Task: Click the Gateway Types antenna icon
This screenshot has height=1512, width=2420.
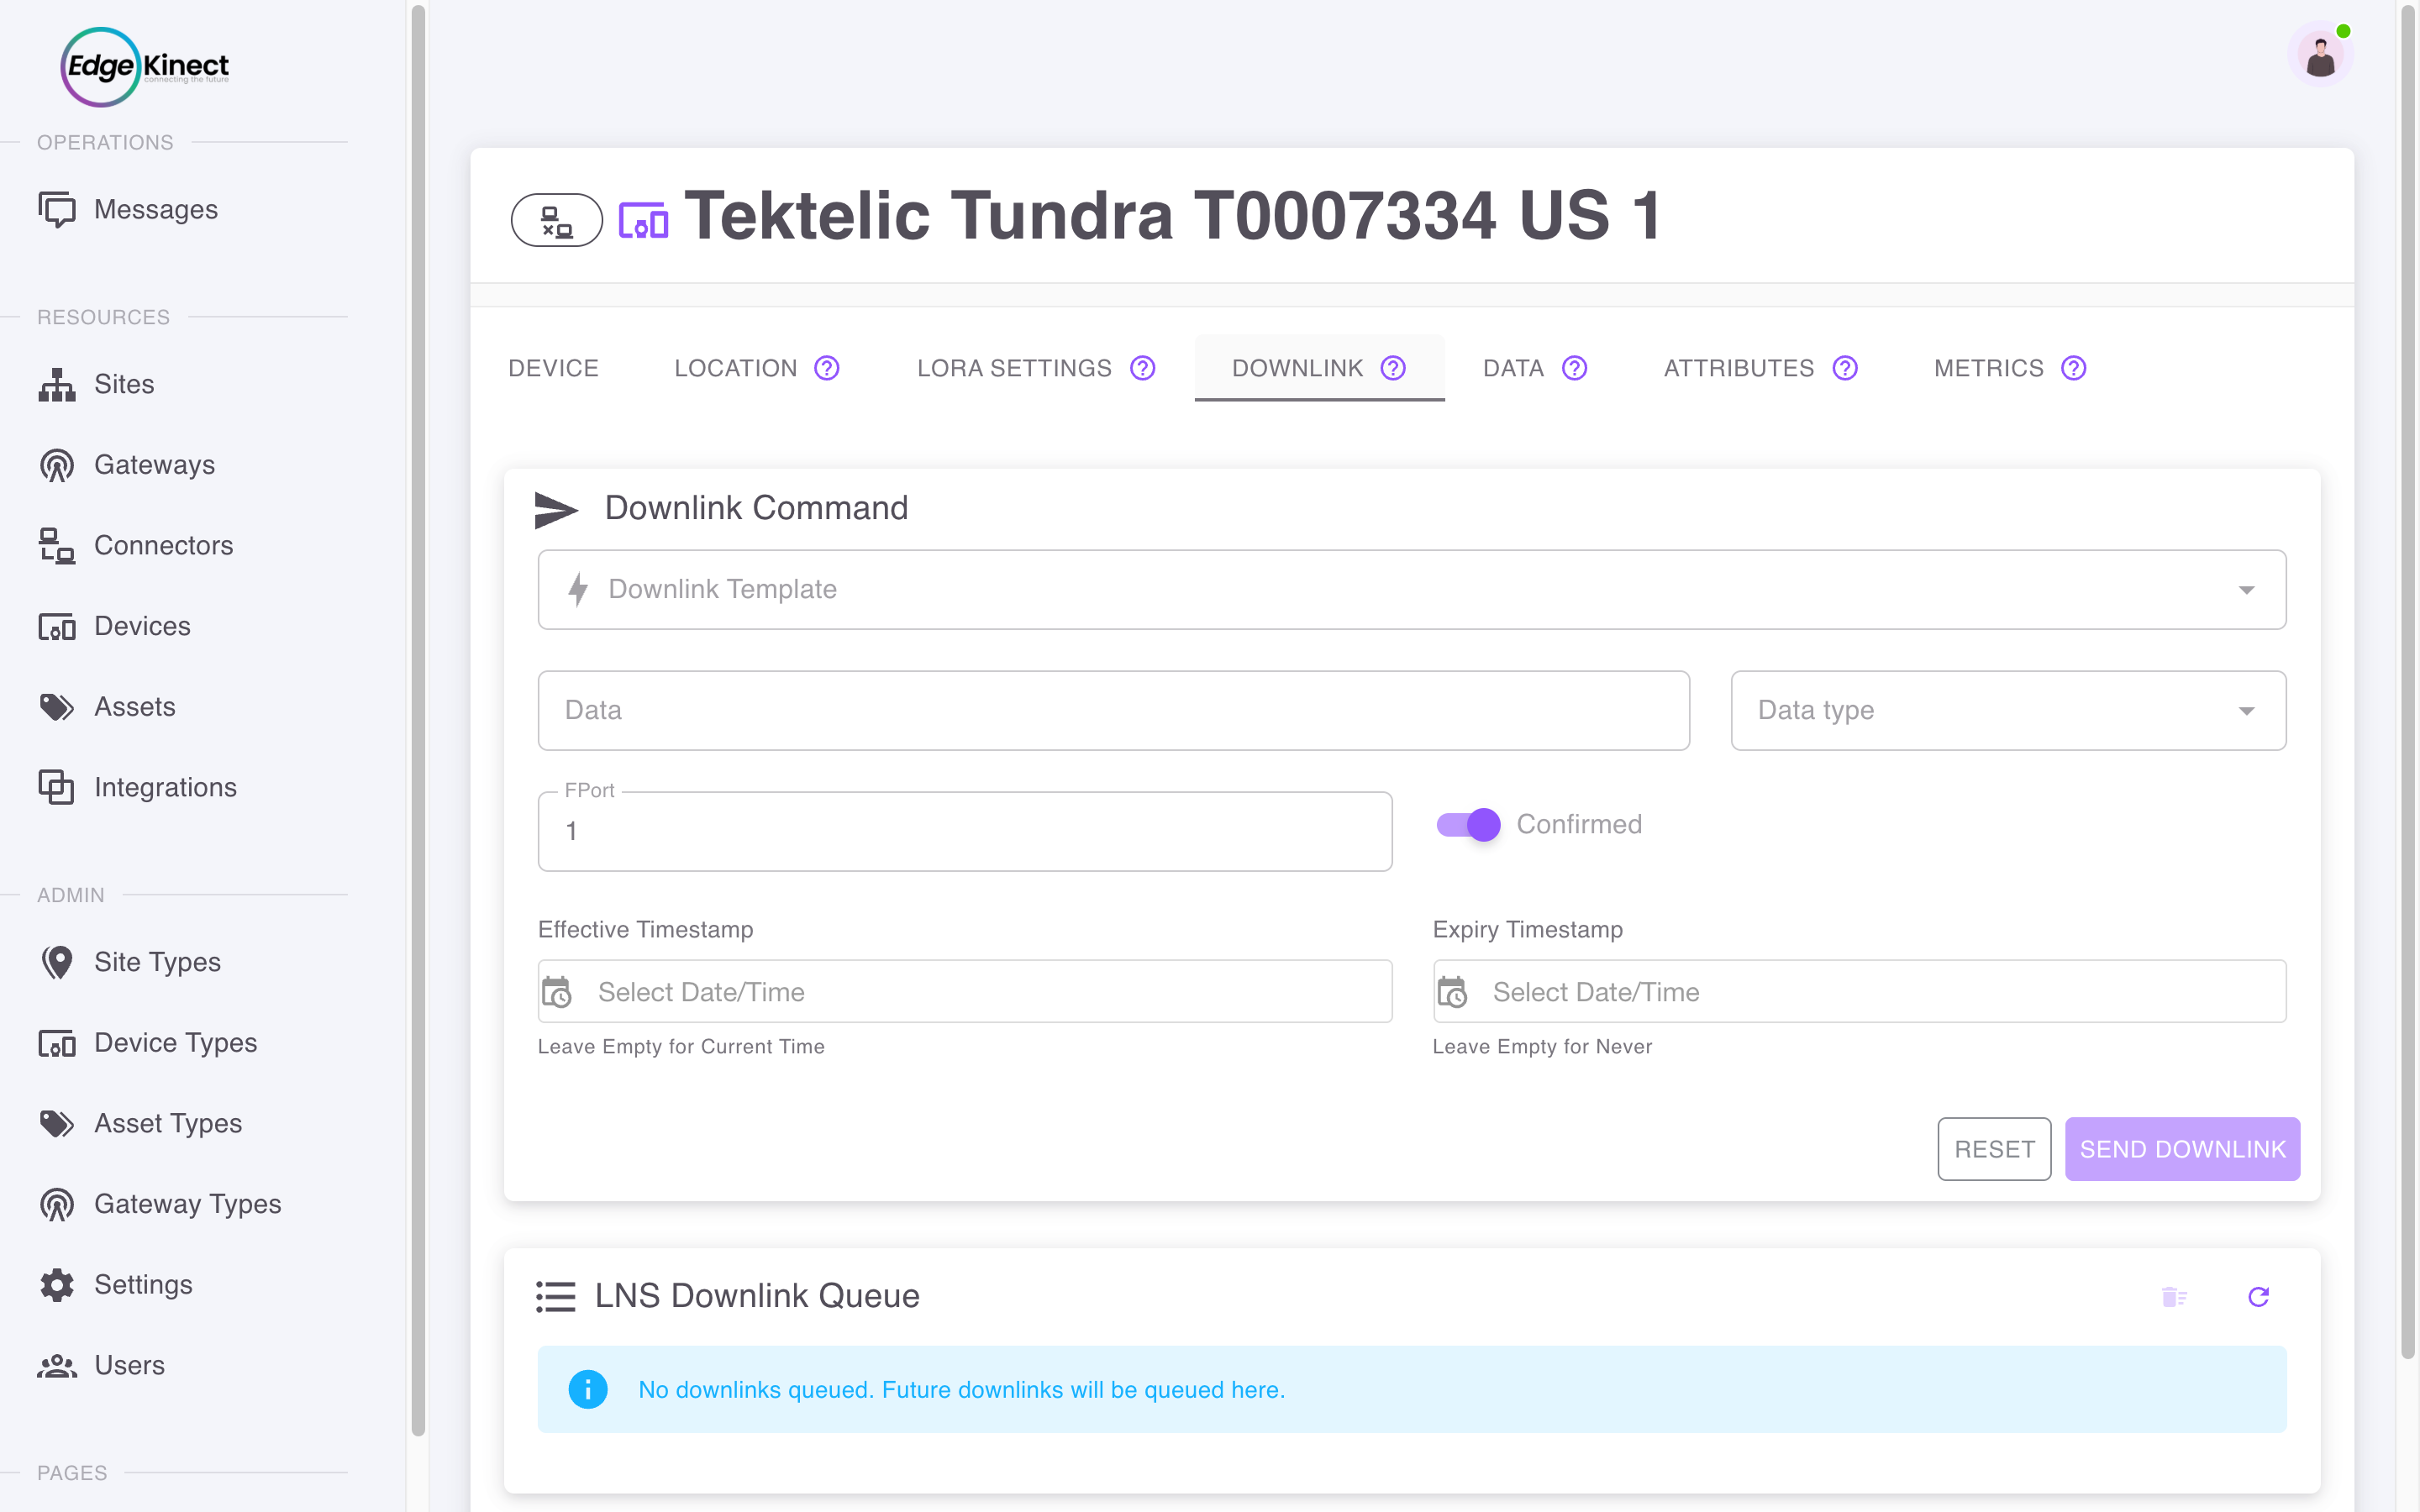Action: point(57,1204)
